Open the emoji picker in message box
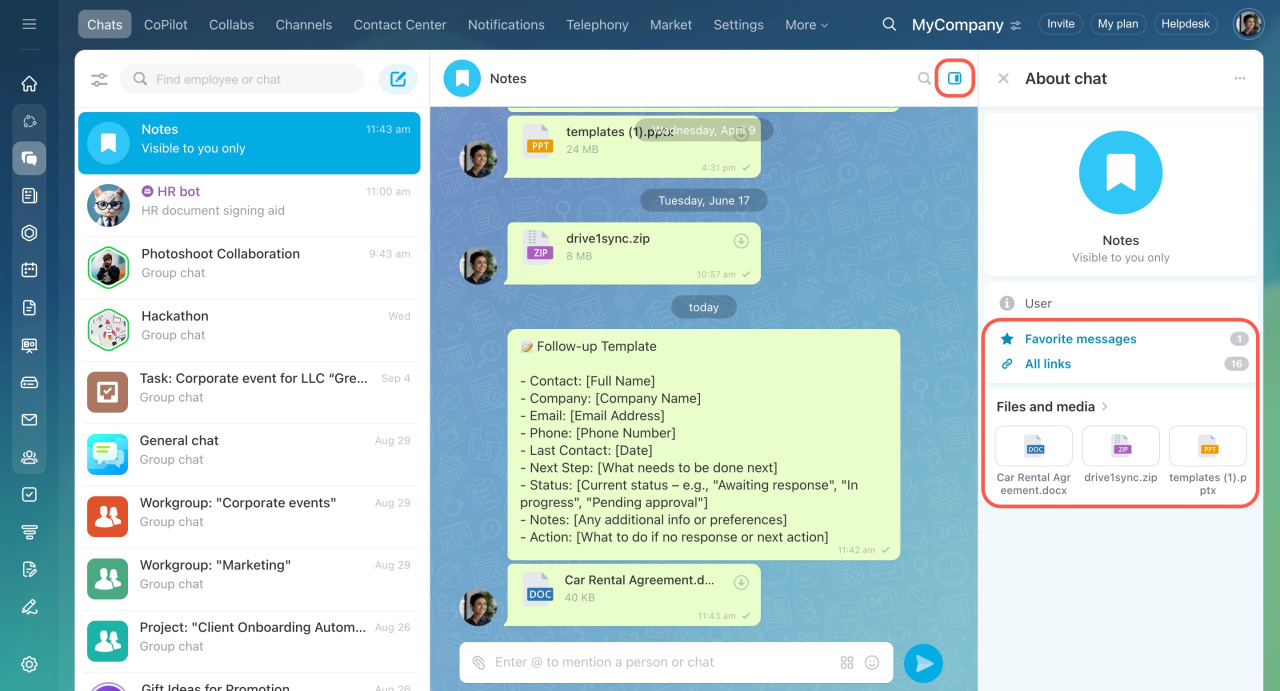Viewport: 1280px width, 691px height. [x=872, y=662]
